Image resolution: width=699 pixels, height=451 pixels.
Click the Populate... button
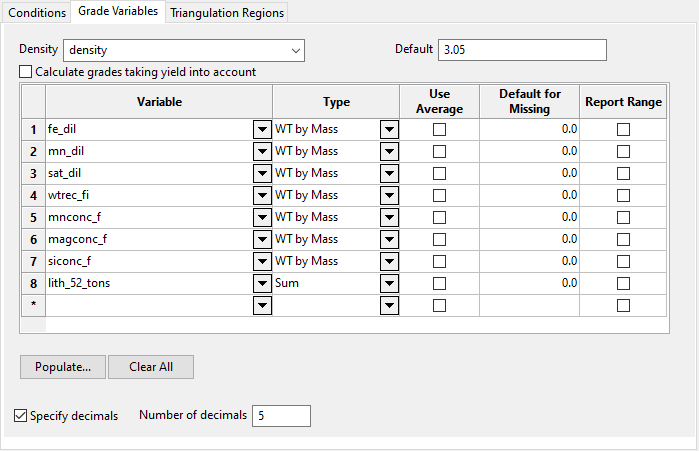coord(62,367)
